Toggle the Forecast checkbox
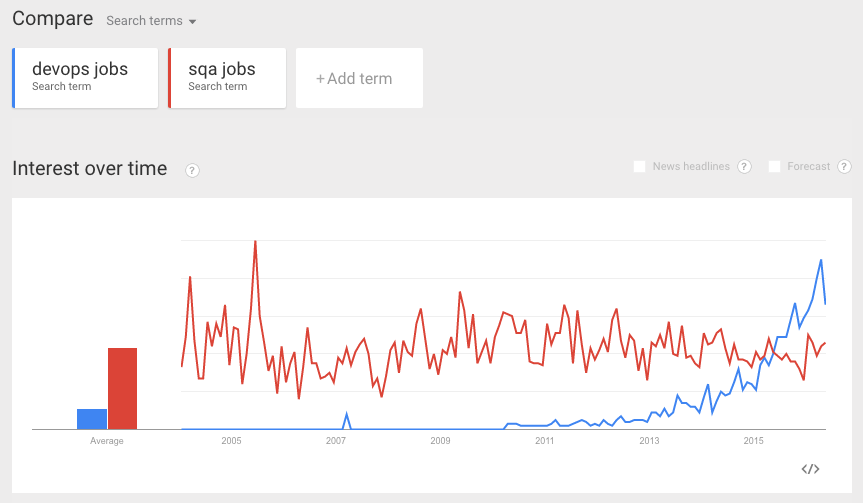 pos(774,166)
